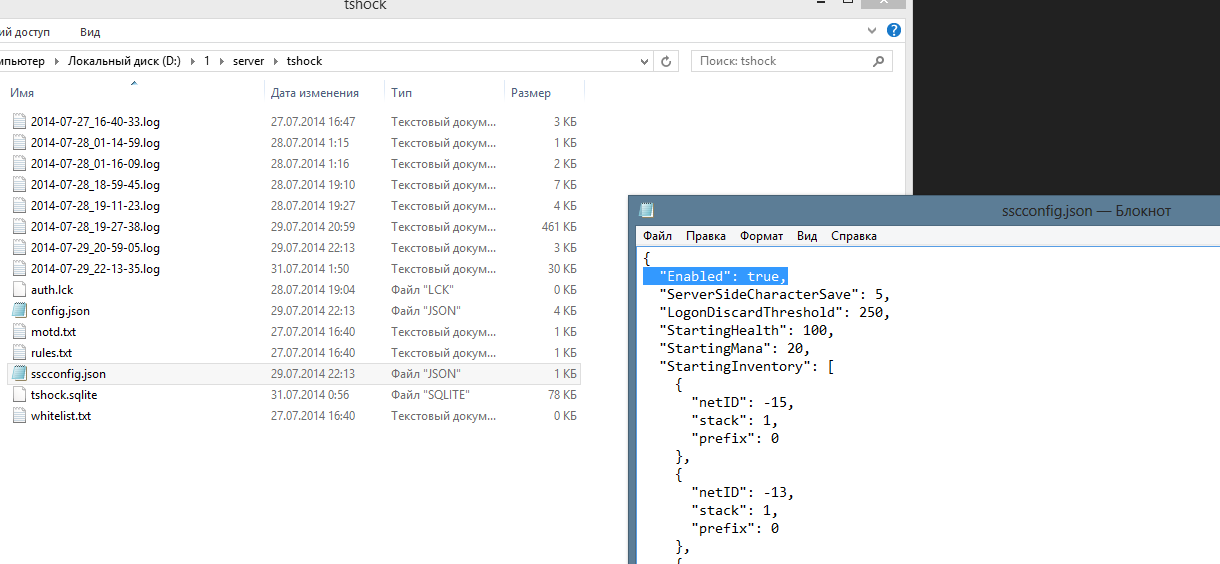Sort files by Размер column header
Image resolution: width=1220 pixels, height=564 pixels.
531,93
